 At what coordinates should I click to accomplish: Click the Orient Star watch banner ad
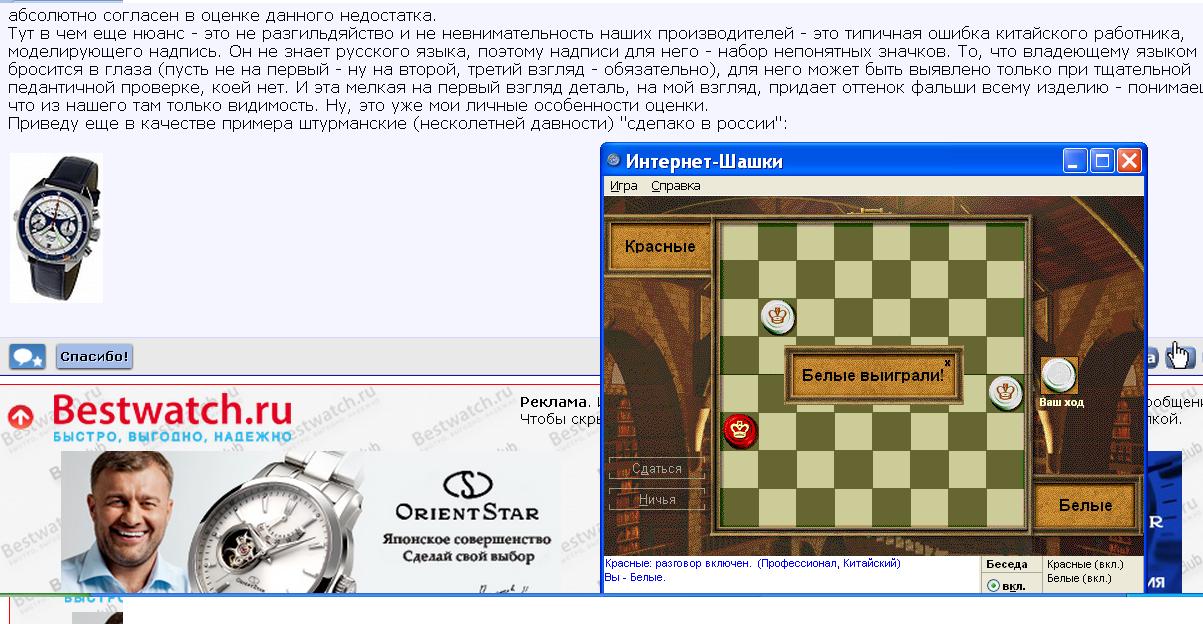[310, 522]
